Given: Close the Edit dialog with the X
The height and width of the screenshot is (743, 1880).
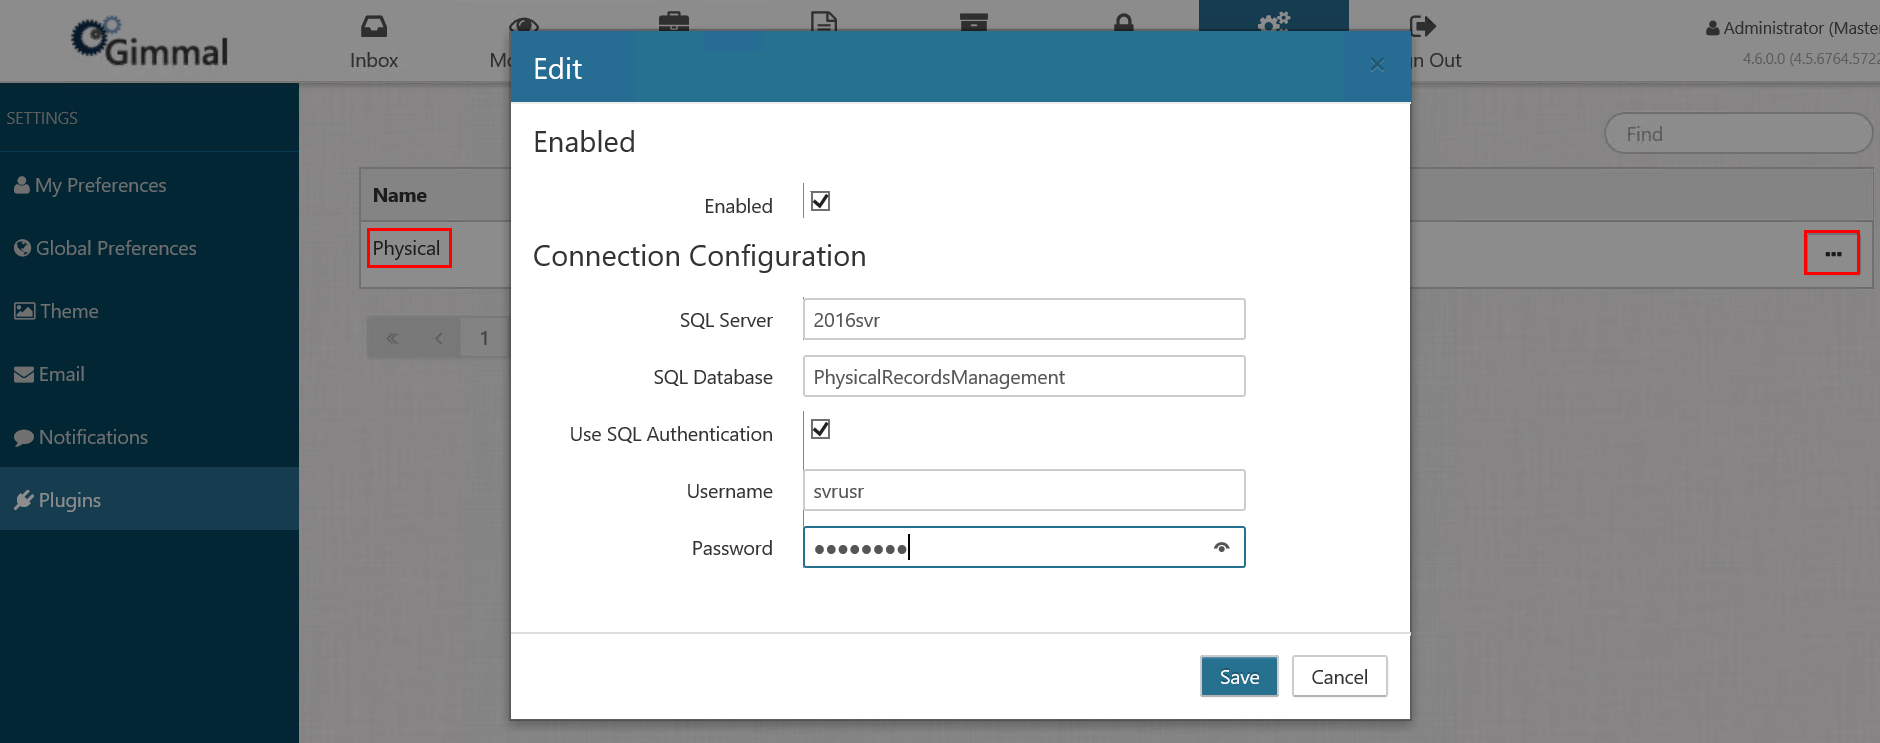Looking at the screenshot, I should pos(1377,65).
